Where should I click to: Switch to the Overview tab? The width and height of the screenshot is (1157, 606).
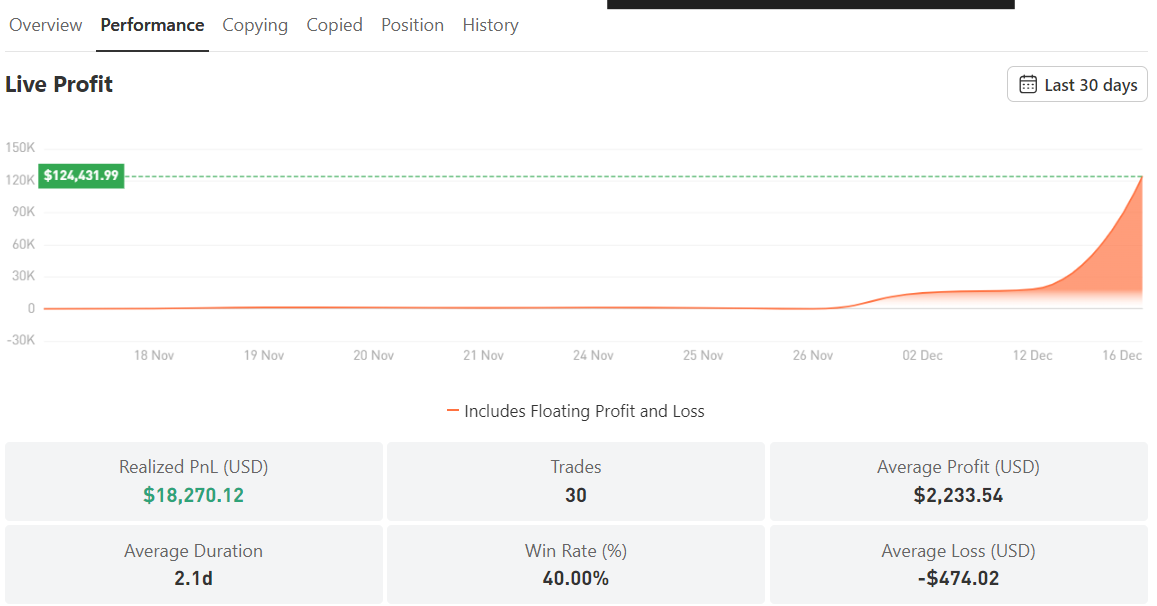pyautogui.click(x=46, y=25)
